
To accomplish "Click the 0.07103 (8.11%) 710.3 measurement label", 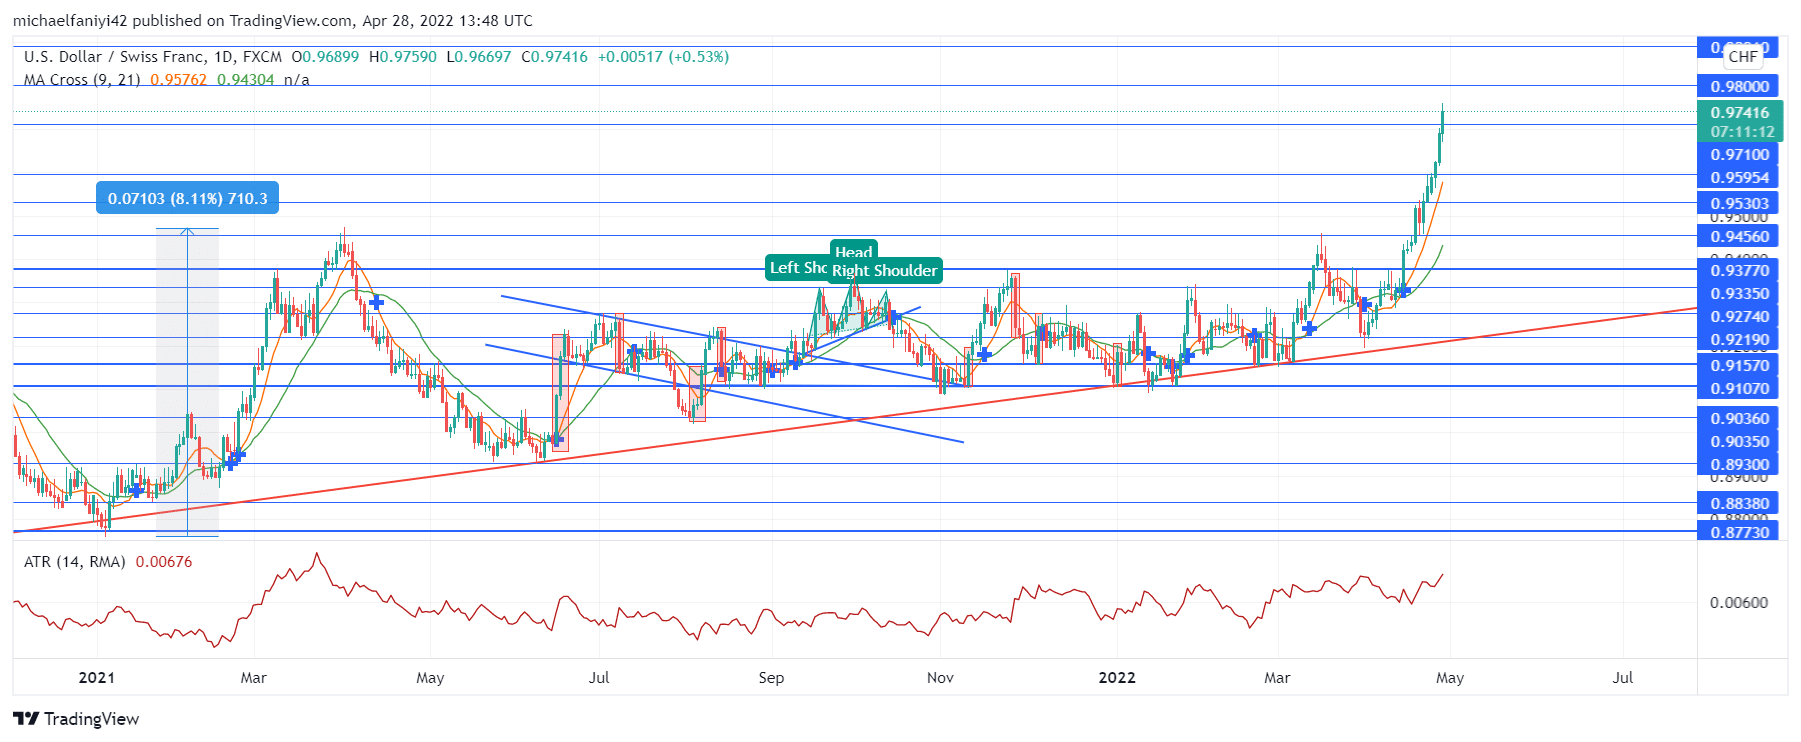I will (188, 198).
